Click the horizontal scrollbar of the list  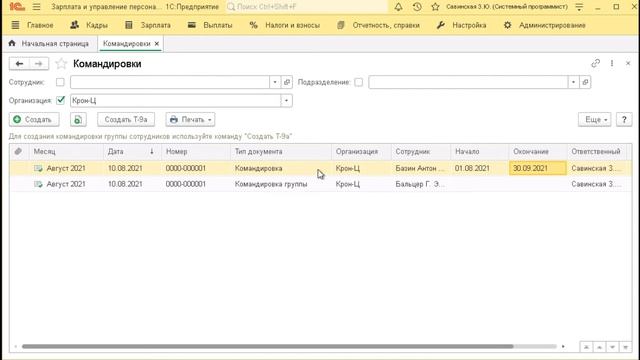click(267, 347)
